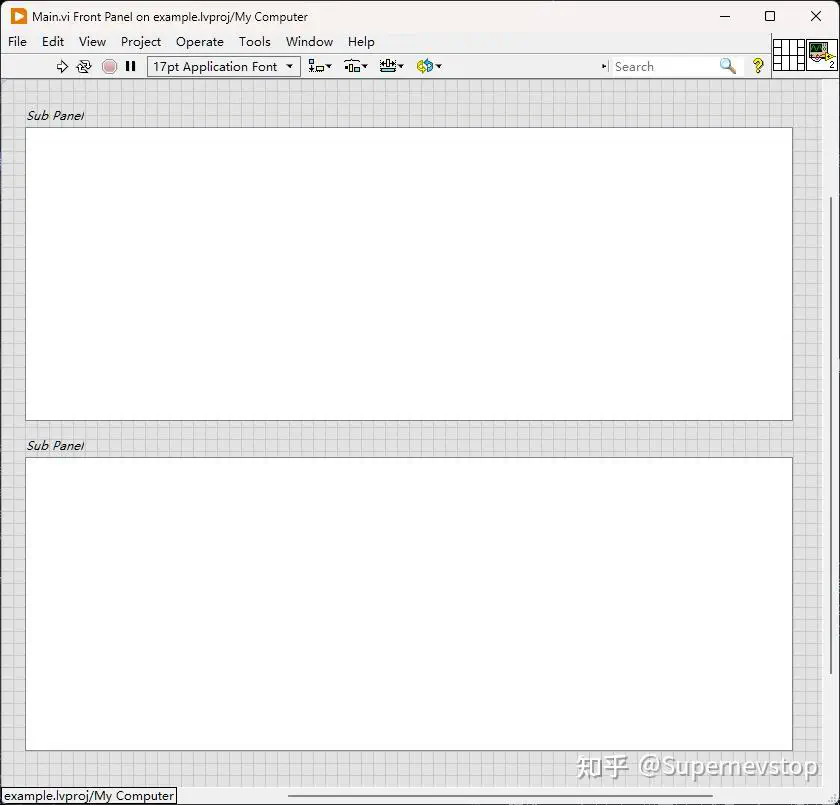Open the Reorder dropdown

(429, 66)
